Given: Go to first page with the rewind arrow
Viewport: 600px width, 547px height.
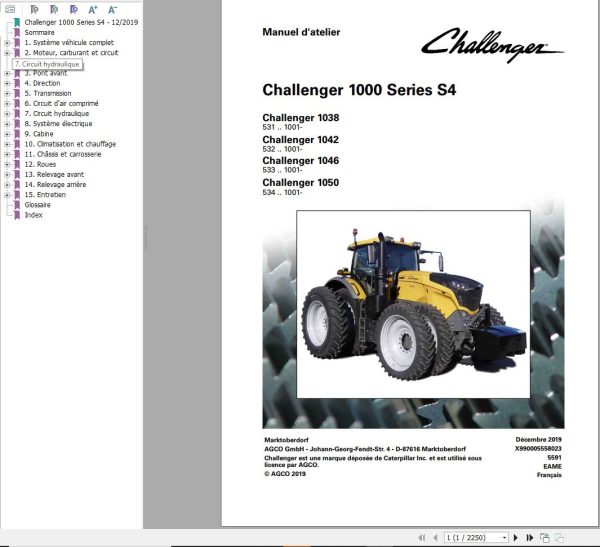Looking at the screenshot, I should coord(422,538).
